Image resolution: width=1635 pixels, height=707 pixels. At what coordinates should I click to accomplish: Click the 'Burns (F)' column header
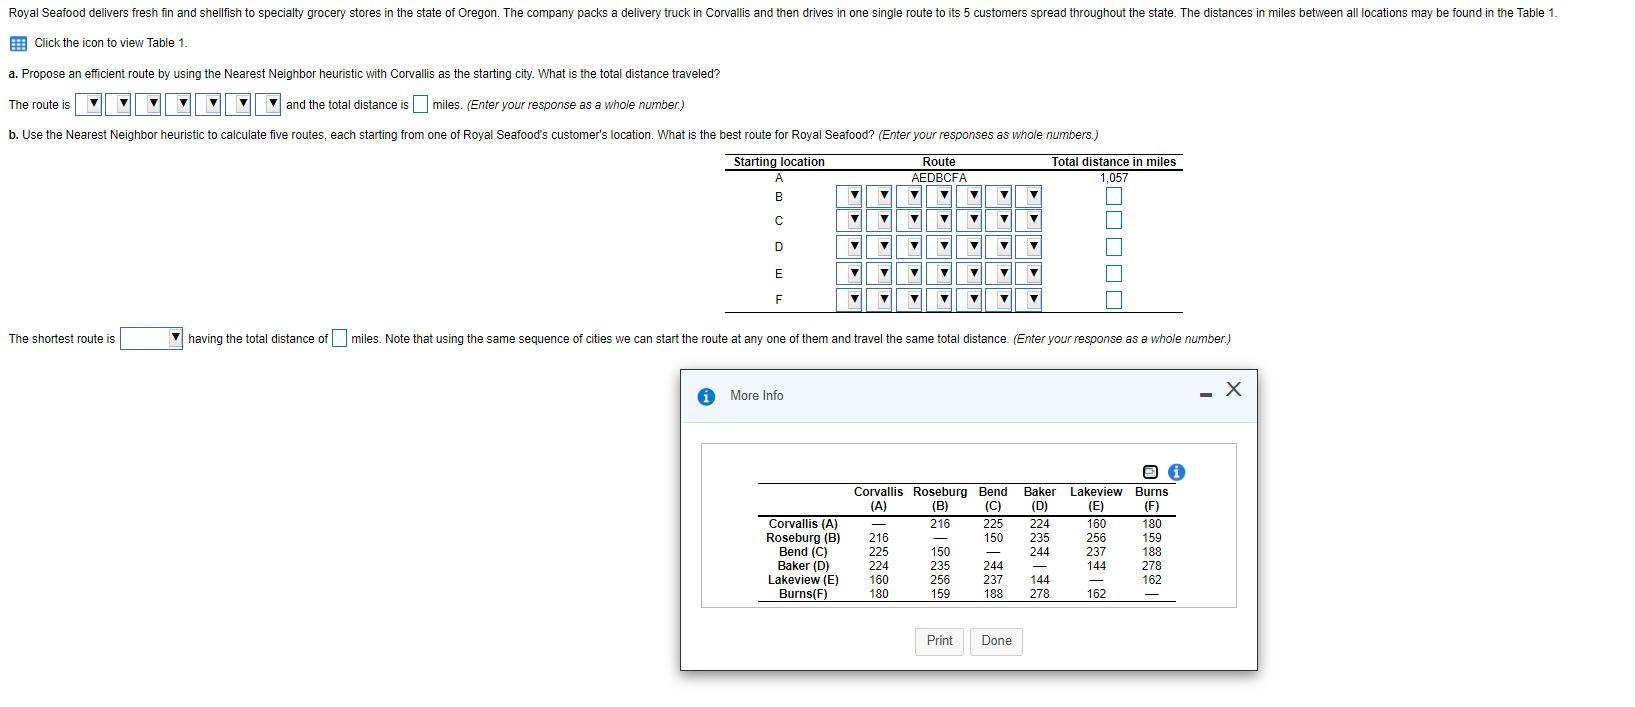coord(1152,499)
